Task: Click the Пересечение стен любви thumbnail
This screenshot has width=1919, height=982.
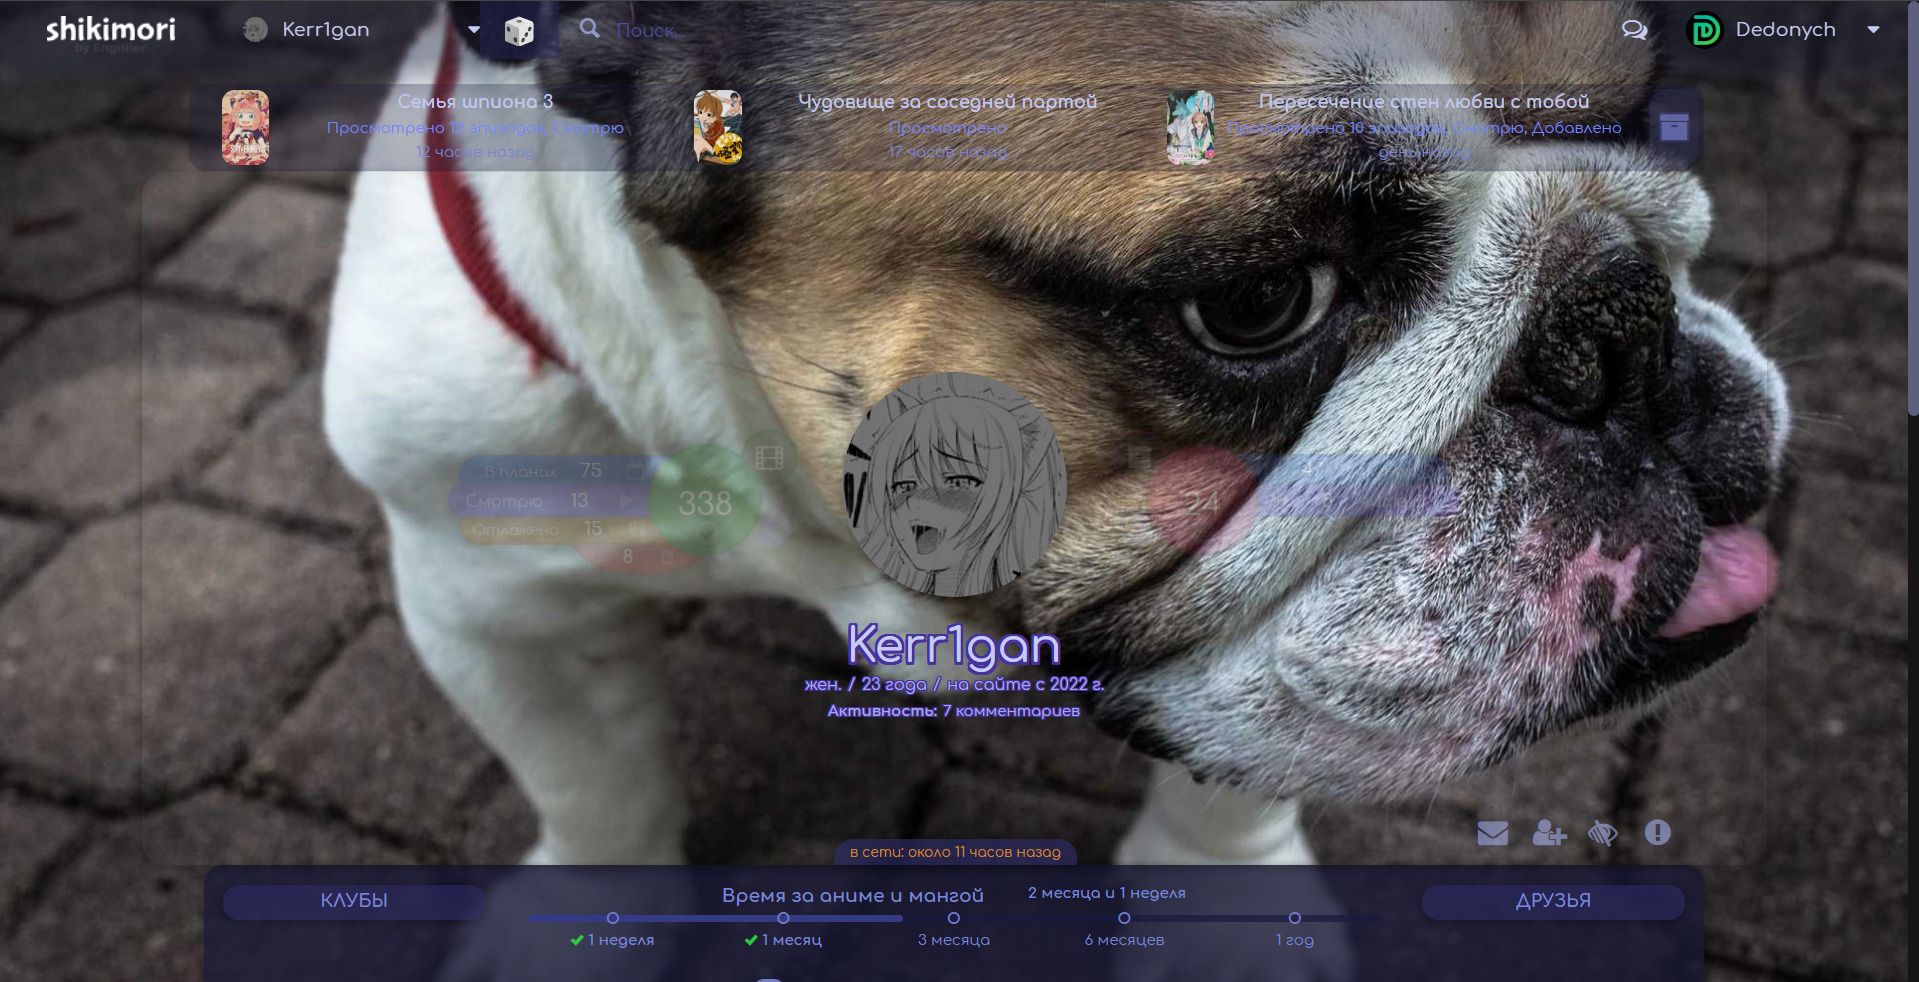Action: [1190, 127]
